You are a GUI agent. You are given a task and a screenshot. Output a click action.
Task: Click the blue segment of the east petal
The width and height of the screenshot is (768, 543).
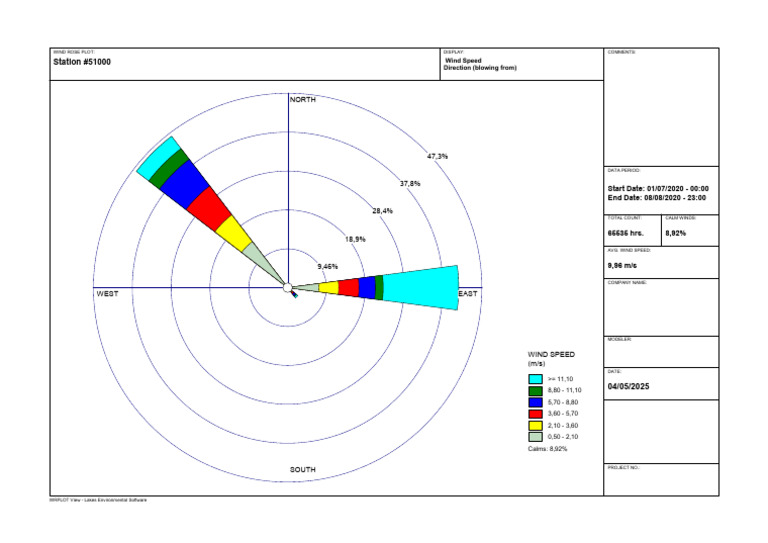coord(367,288)
